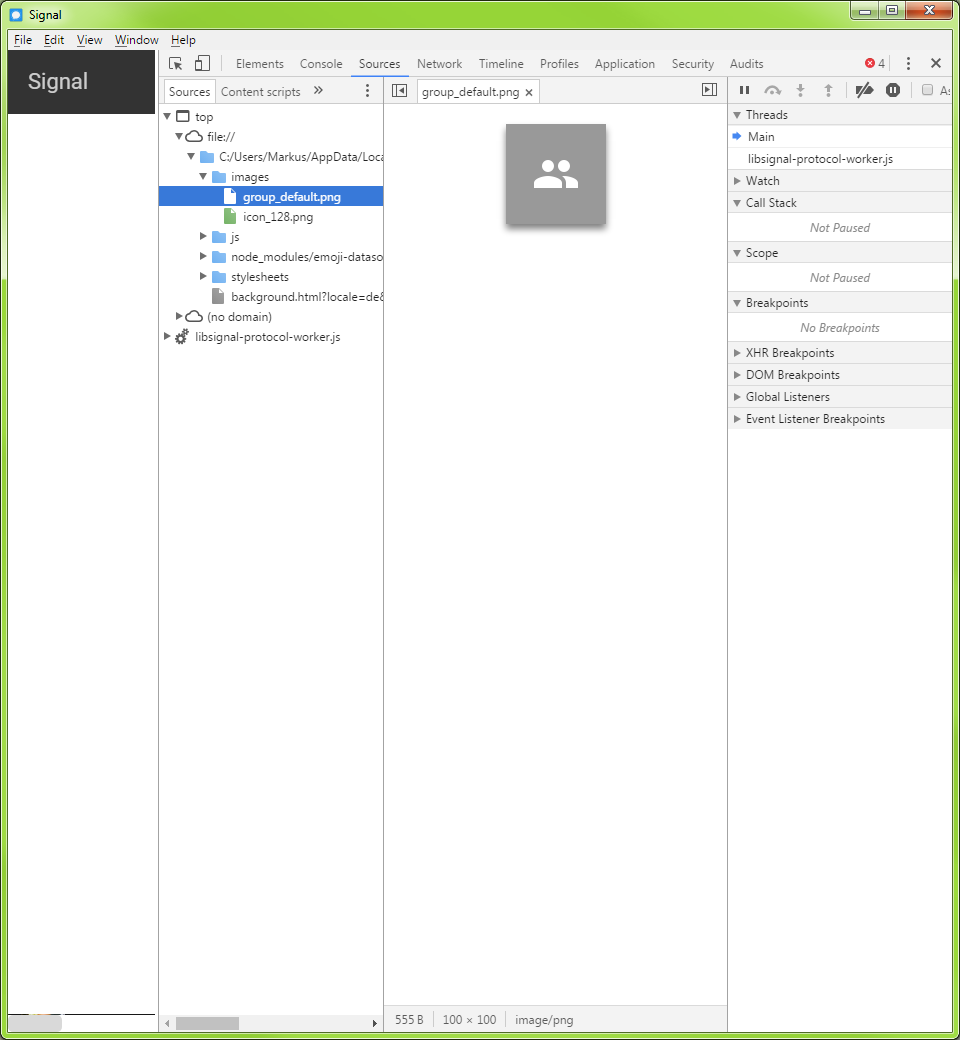Hide the debugger sidebar icon

pyautogui.click(x=709, y=90)
